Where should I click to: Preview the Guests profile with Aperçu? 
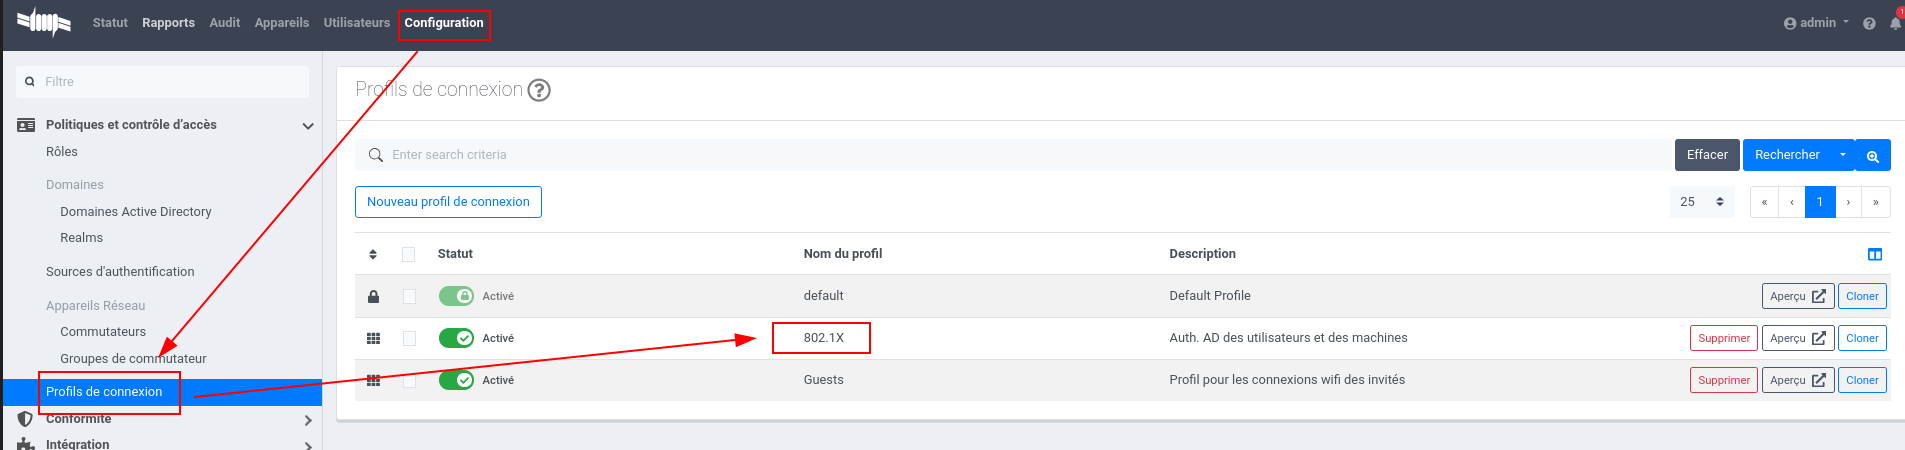tap(1798, 380)
